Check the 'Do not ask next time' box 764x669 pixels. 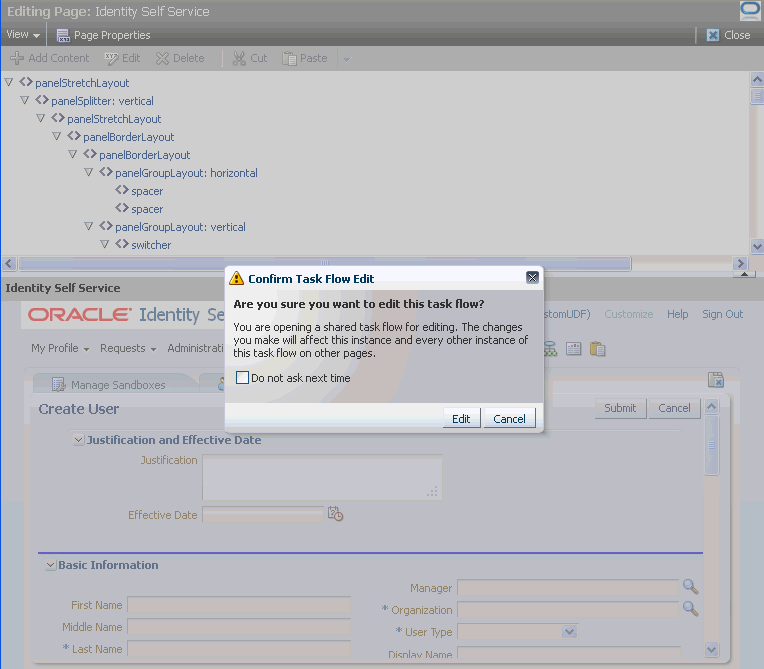click(242, 378)
